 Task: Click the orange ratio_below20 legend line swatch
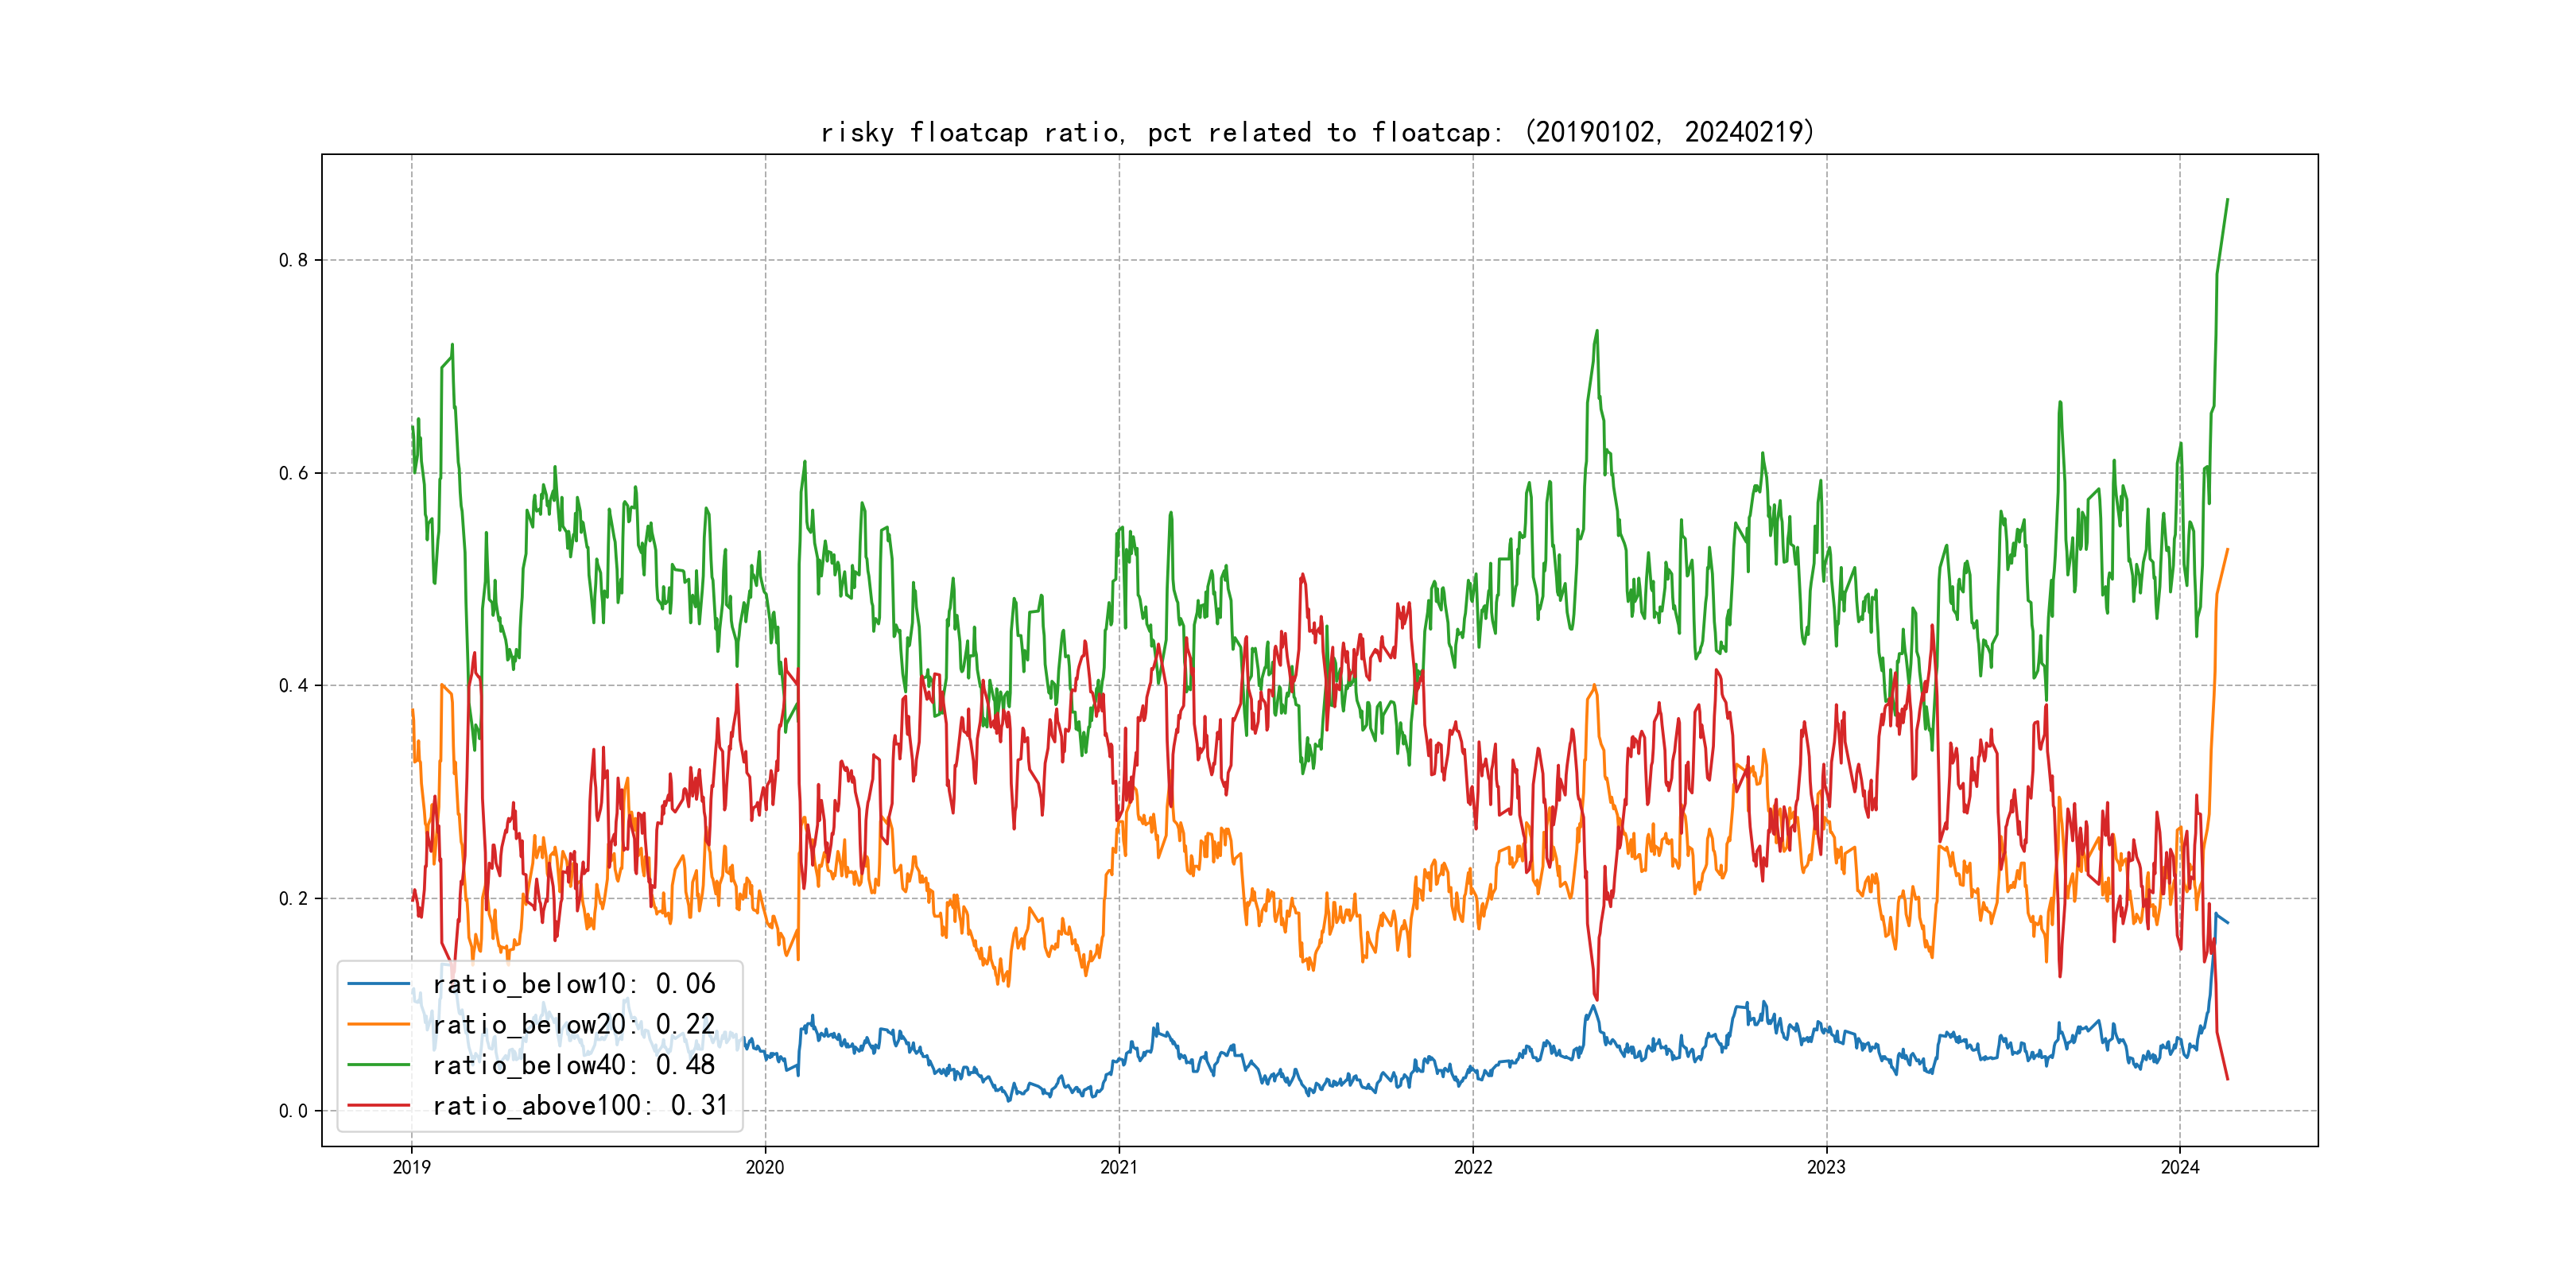coord(378,1025)
